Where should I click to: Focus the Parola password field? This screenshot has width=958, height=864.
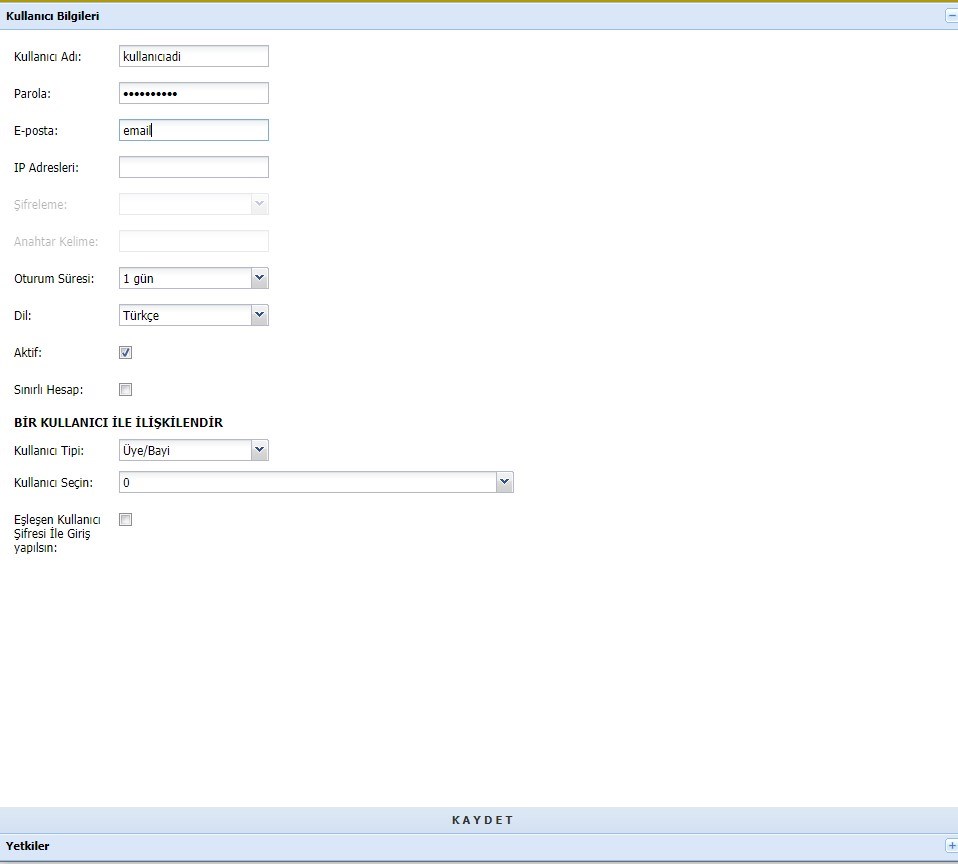[x=194, y=93]
